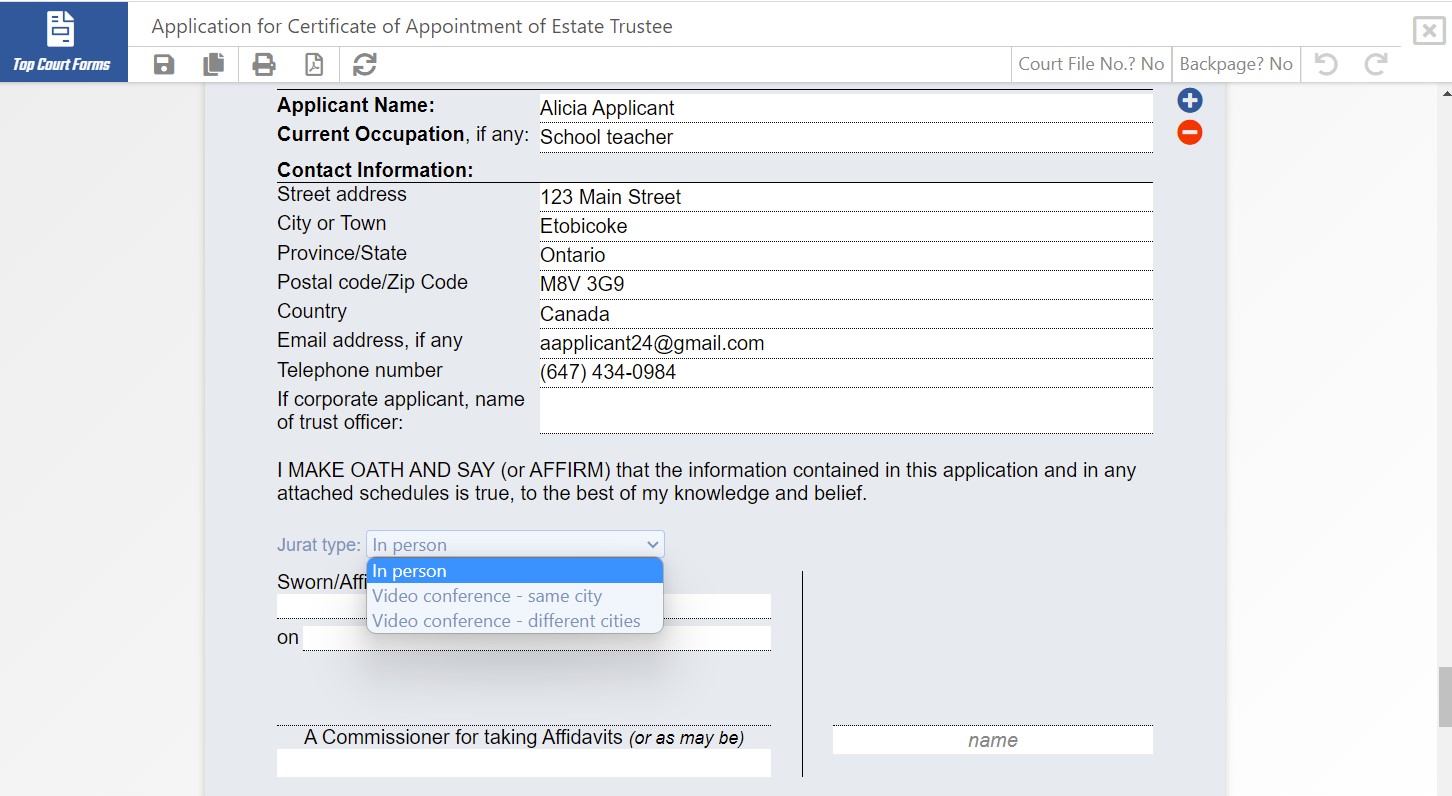
Task: Undo the last change
Action: coord(1326,65)
